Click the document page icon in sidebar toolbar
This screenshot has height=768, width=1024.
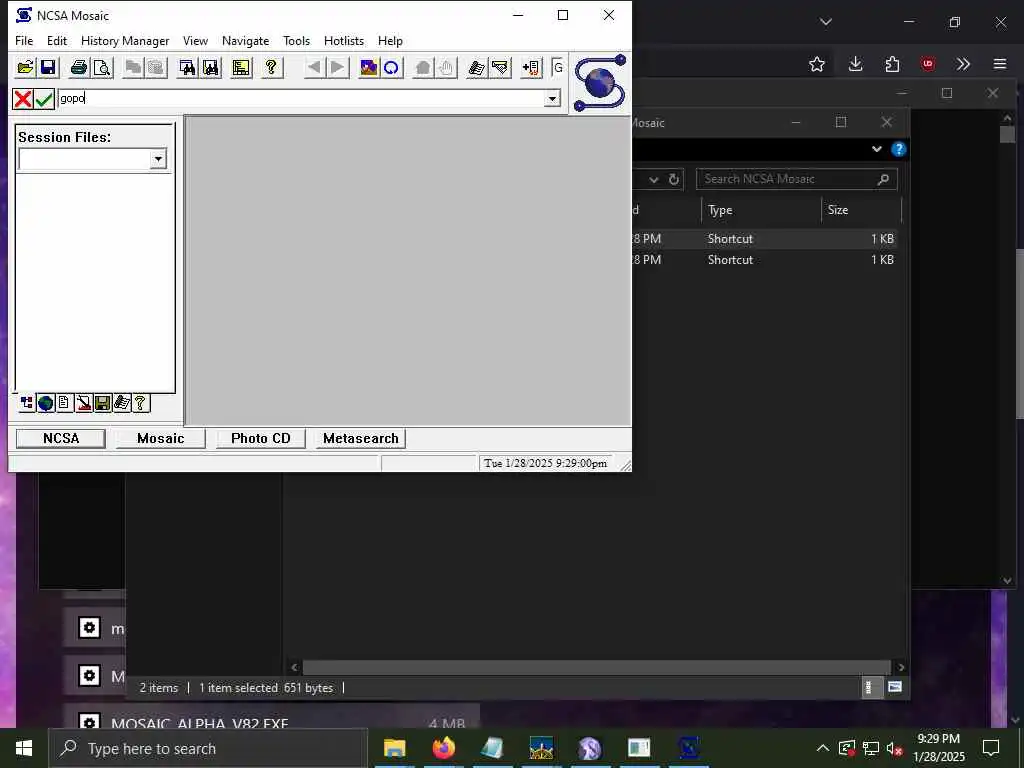point(64,403)
